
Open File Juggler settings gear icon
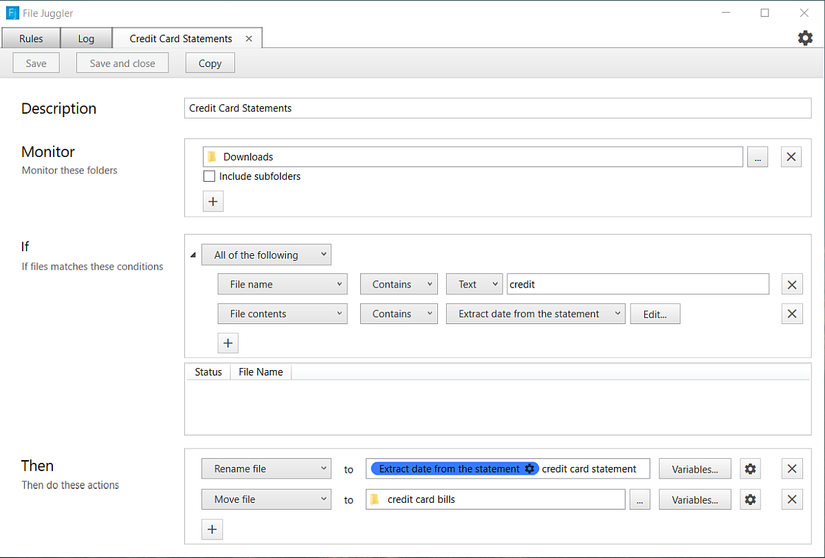click(x=805, y=38)
